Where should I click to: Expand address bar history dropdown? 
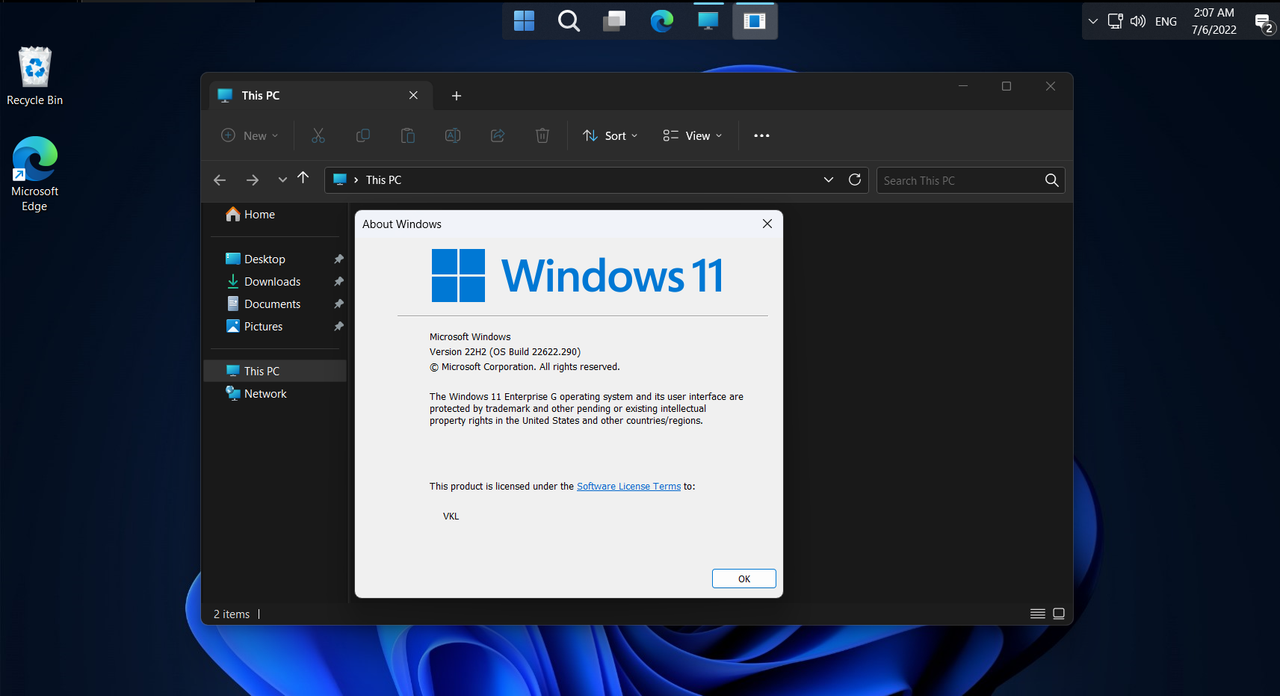[x=828, y=180]
